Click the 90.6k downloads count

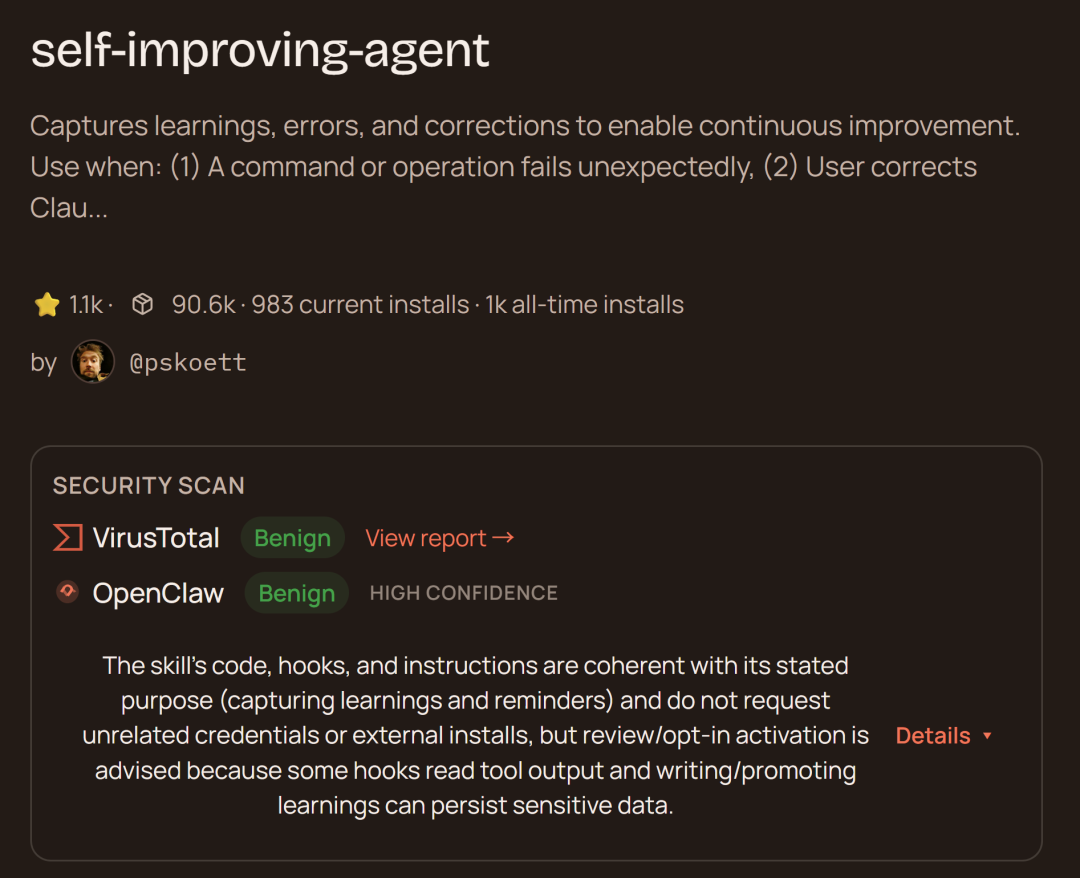203,305
